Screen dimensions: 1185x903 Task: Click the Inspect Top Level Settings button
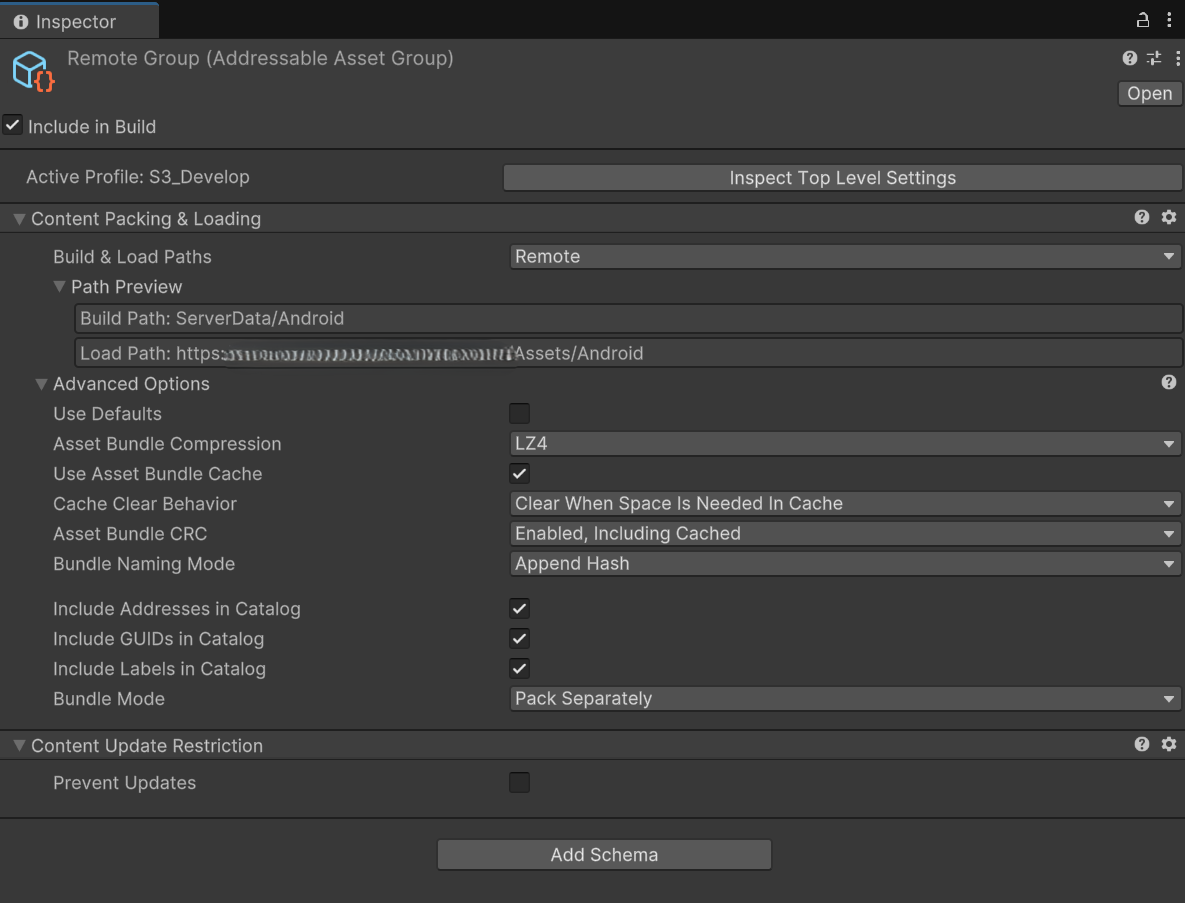(843, 178)
